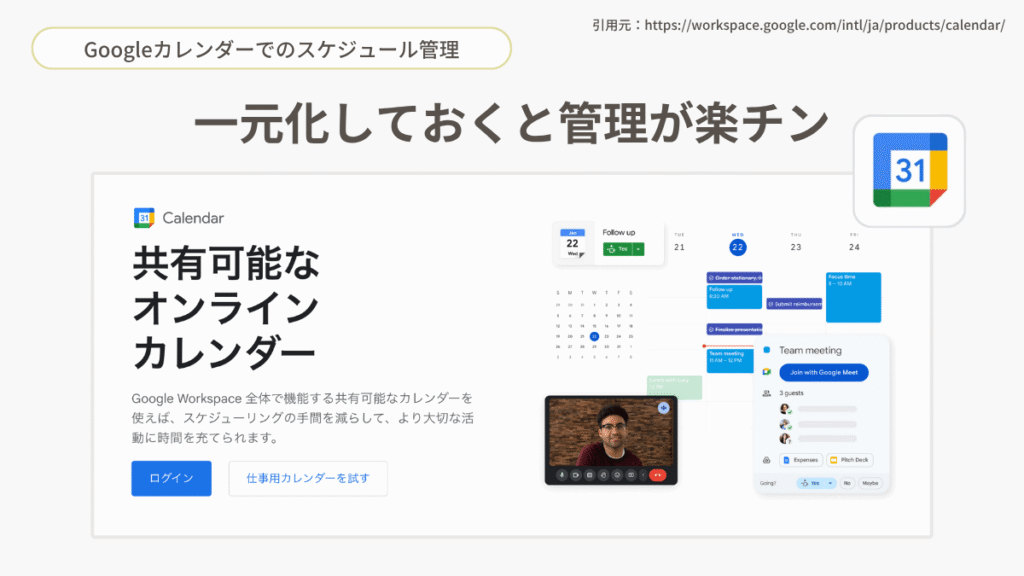This screenshot has width=1024, height=576.
Task: Choose Maybe in the Going row
Action: (x=870, y=483)
